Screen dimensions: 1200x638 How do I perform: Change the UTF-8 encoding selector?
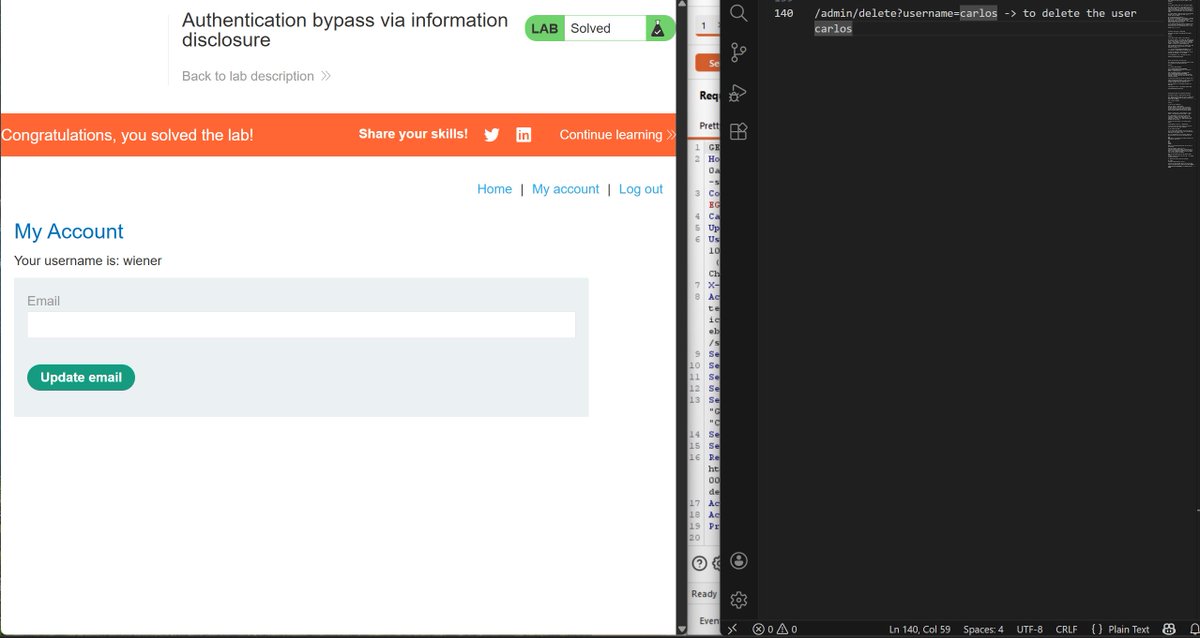(x=1029, y=629)
